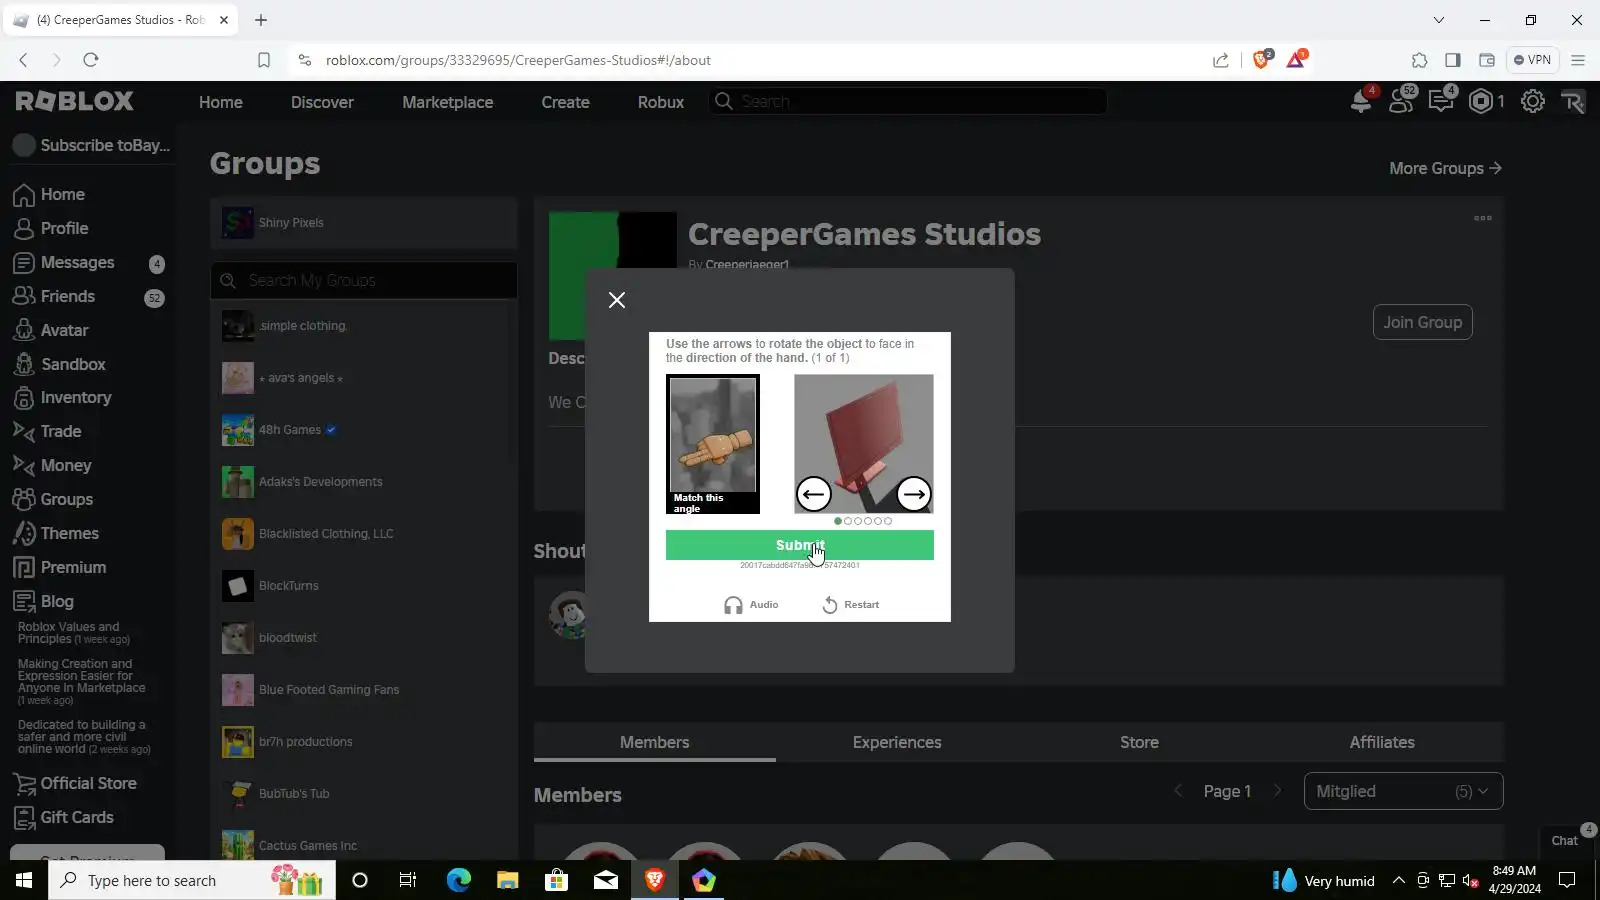Switch to Audio challenge
The image size is (1600, 900).
coord(751,605)
